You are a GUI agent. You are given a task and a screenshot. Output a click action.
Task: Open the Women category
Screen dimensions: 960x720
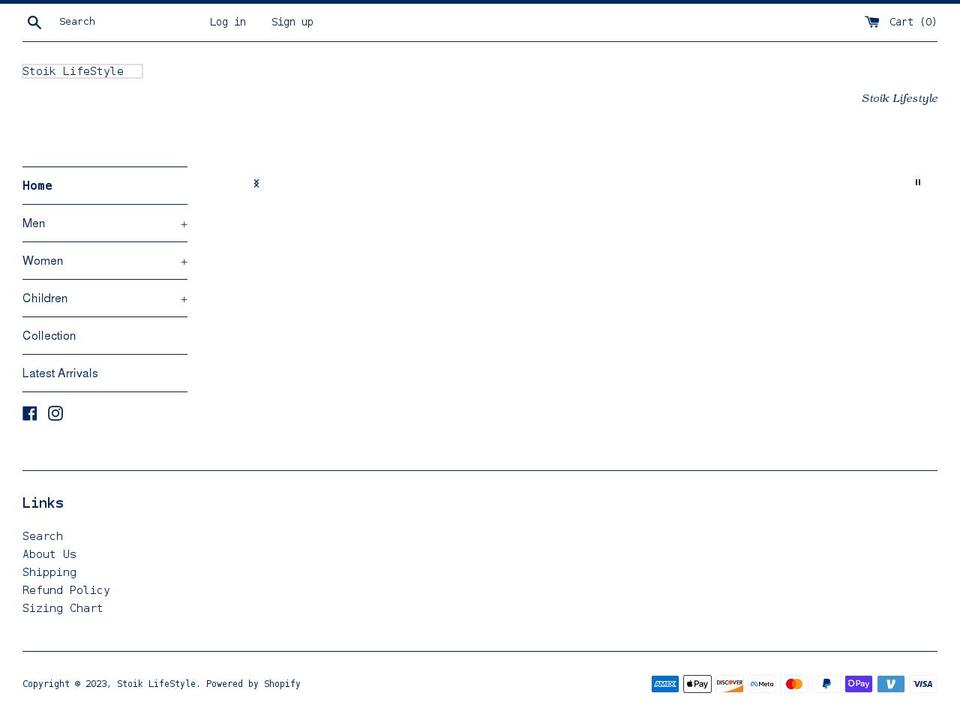point(43,261)
